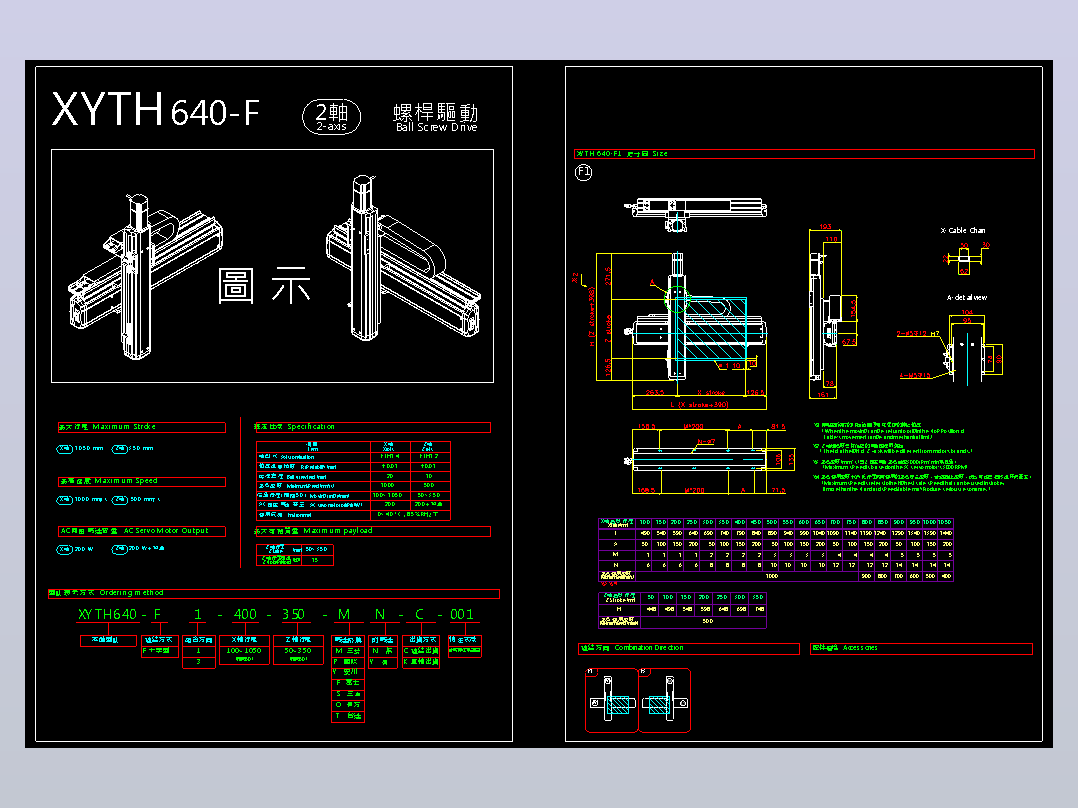Click the 'Combination Direction' section header
This screenshot has width=1078, height=808.
[x=688, y=648]
